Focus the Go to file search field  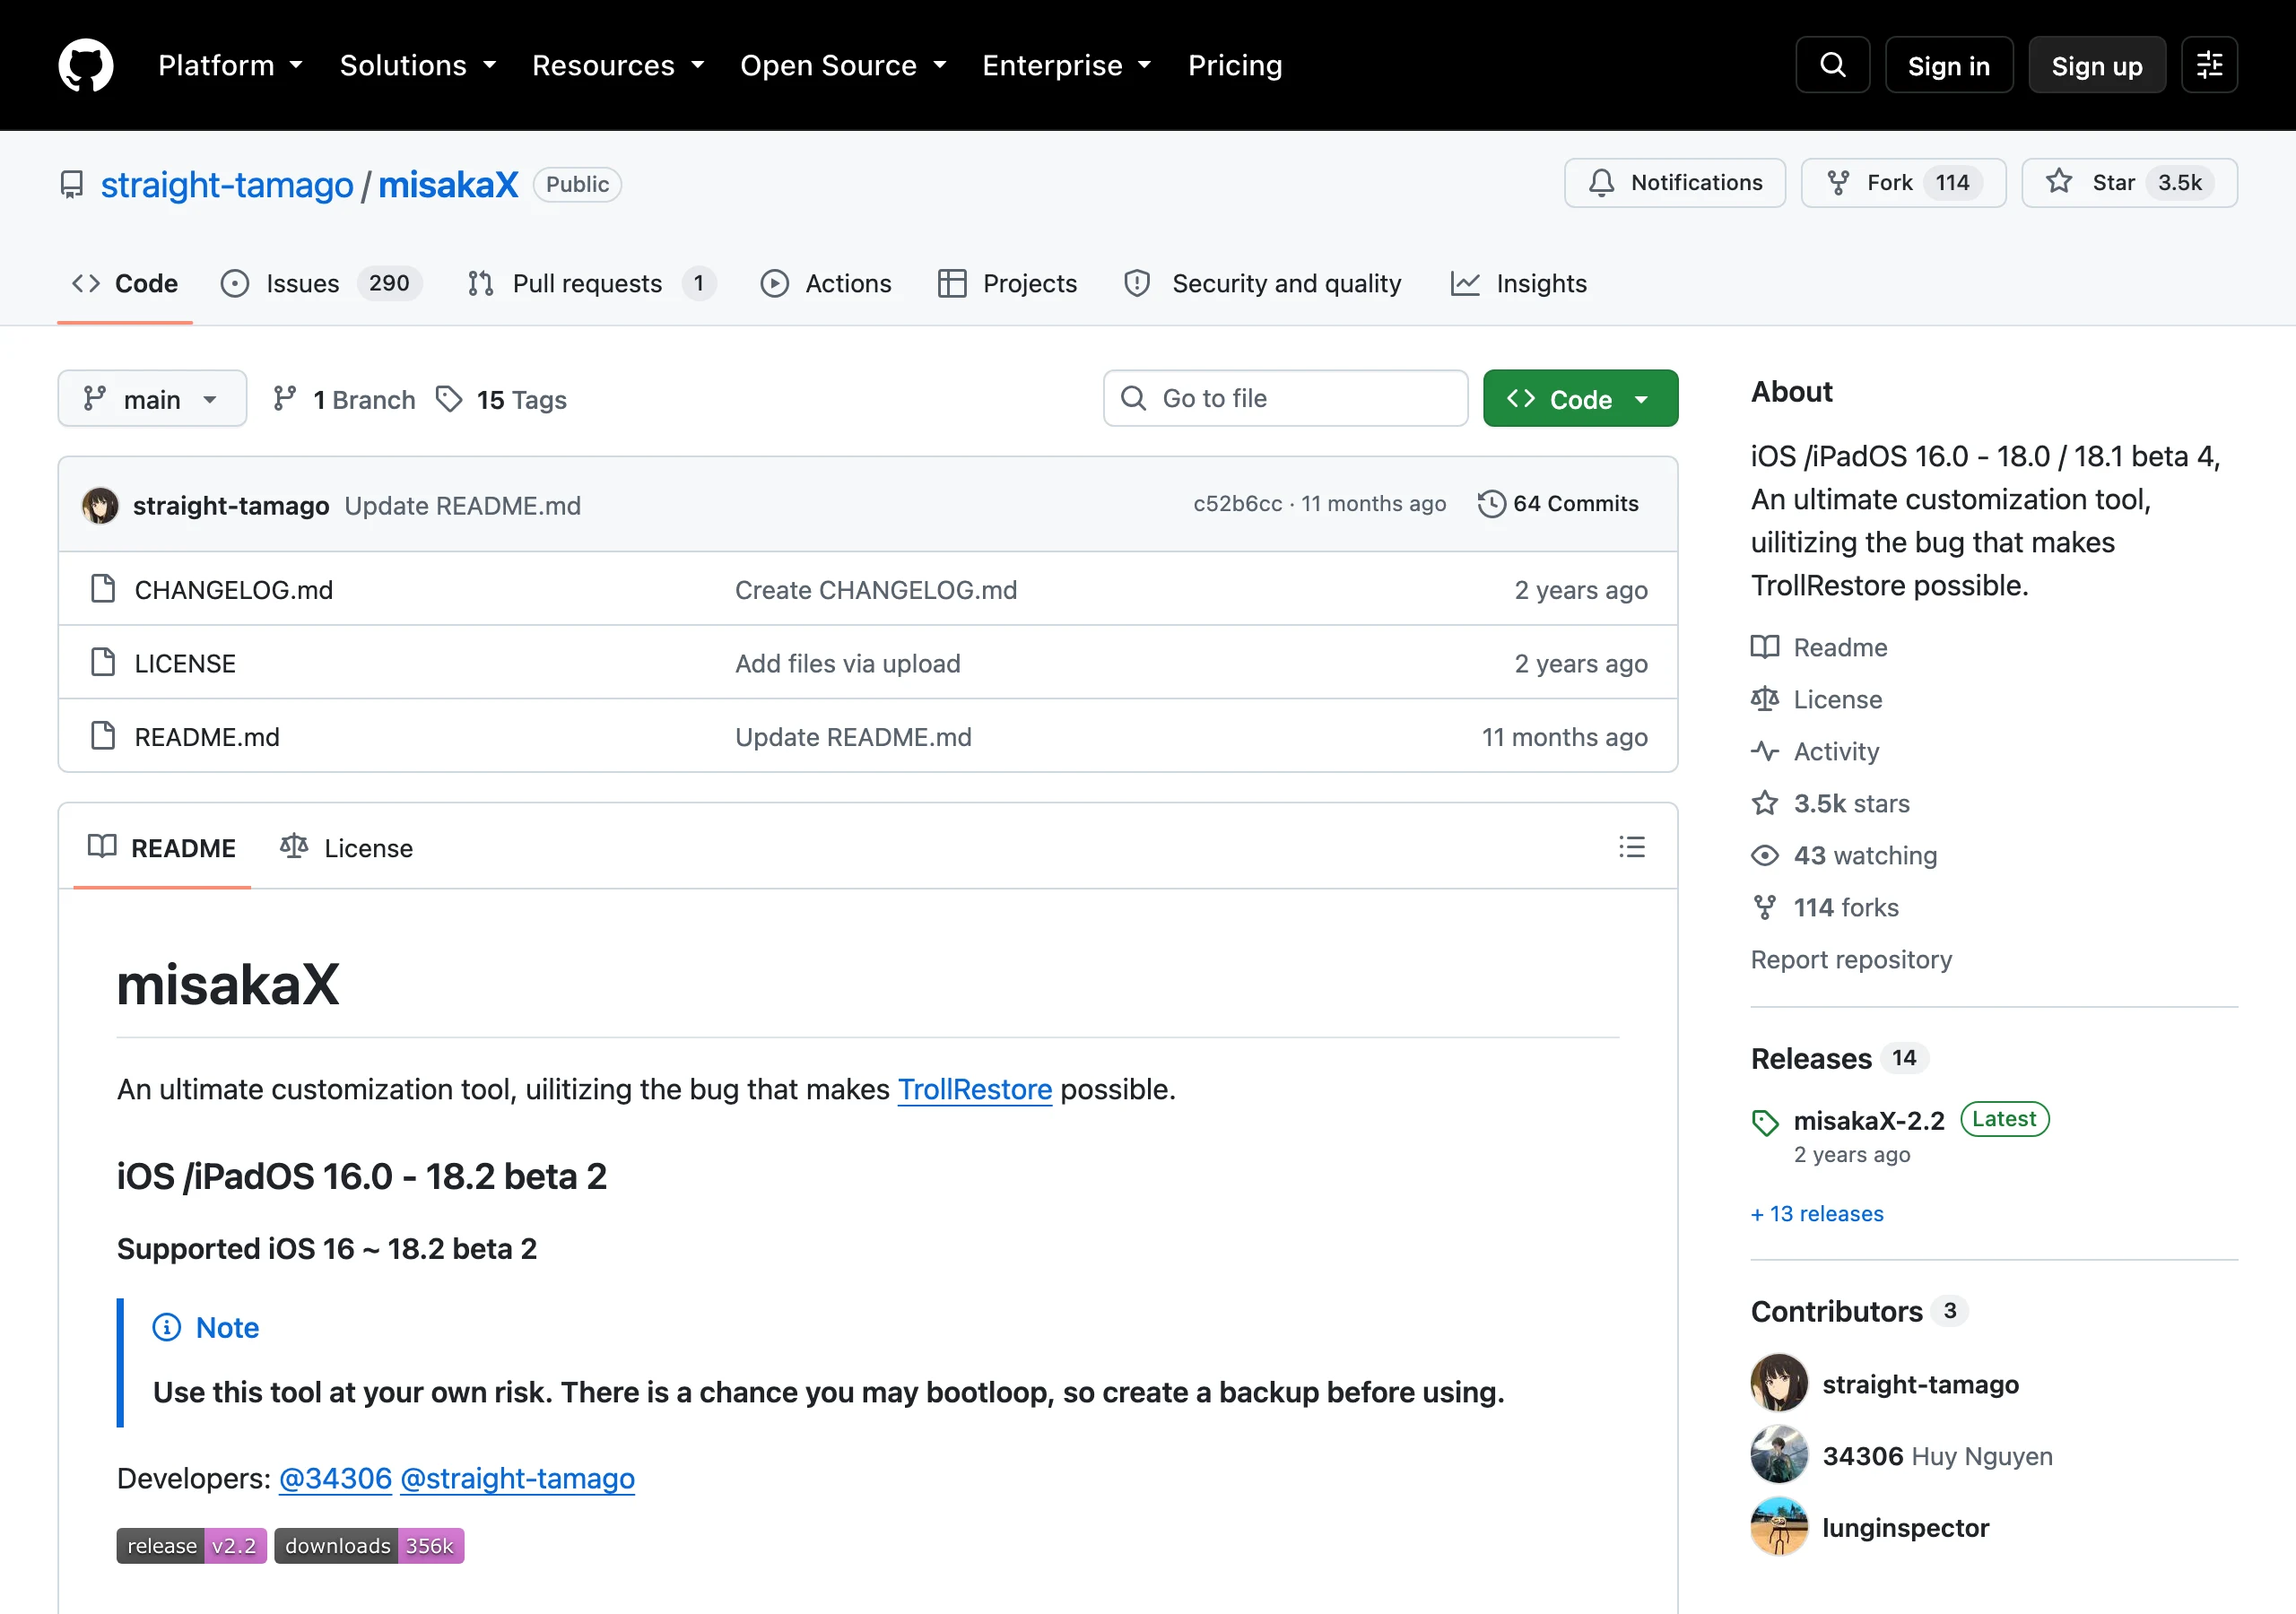[1285, 398]
